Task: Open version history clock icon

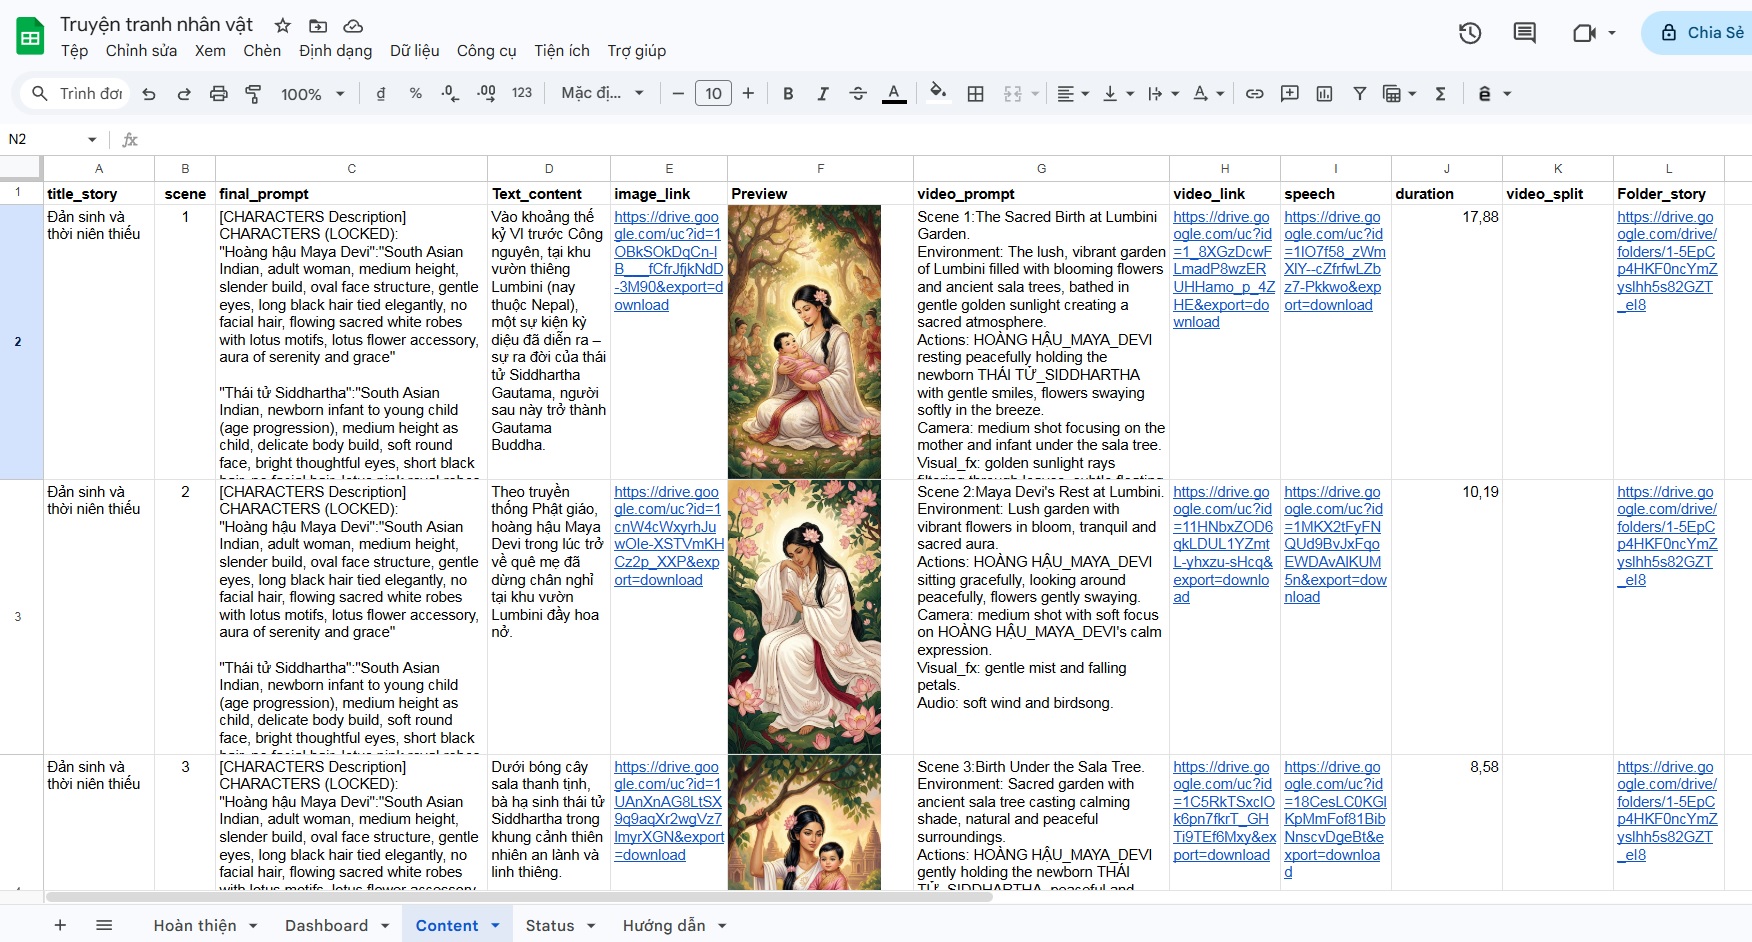Action: 1469,33
